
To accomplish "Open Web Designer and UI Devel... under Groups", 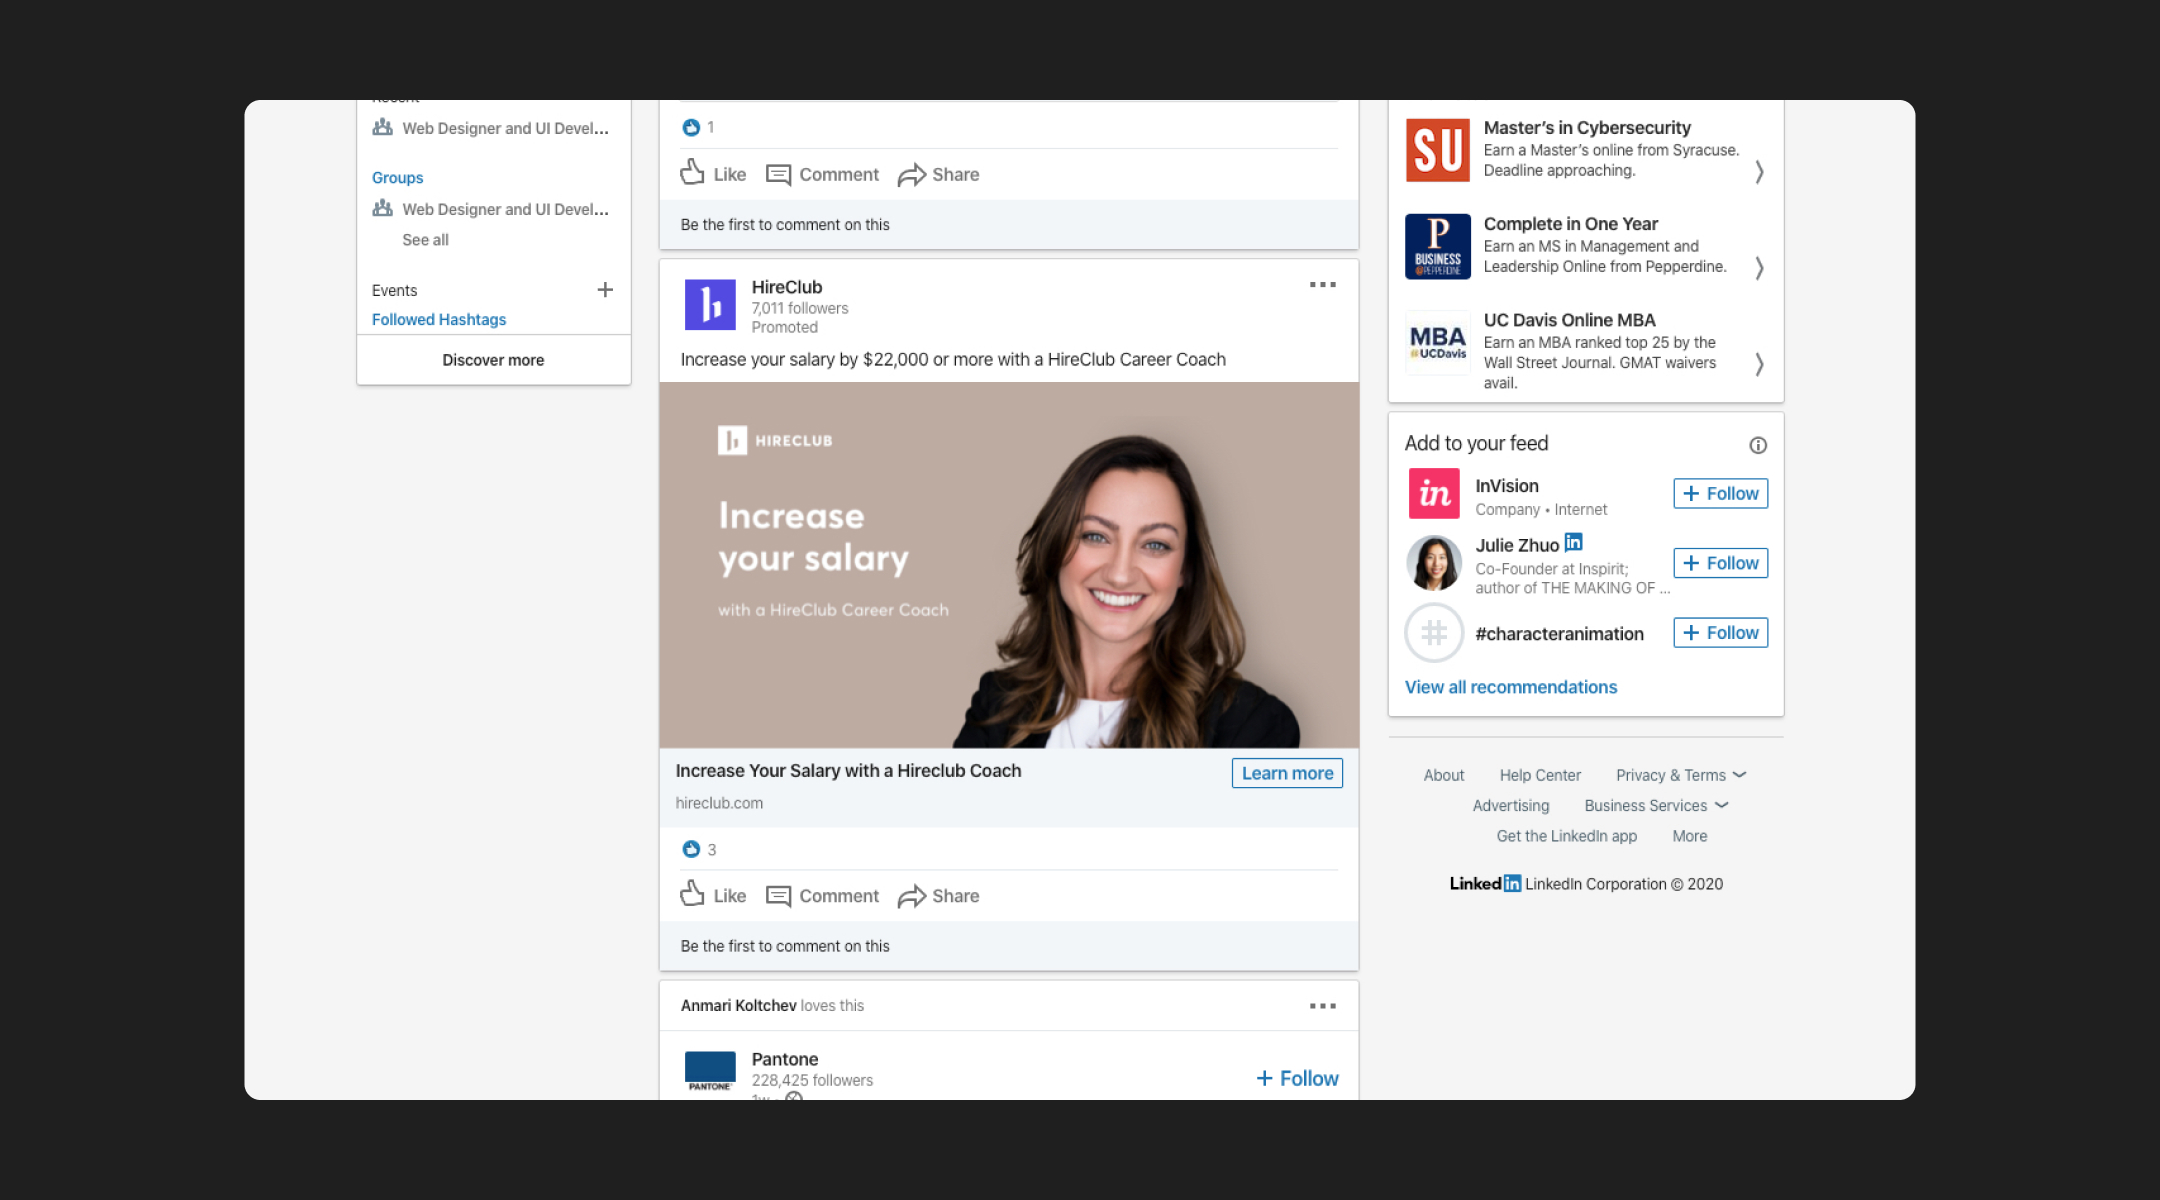I will click(x=505, y=209).
